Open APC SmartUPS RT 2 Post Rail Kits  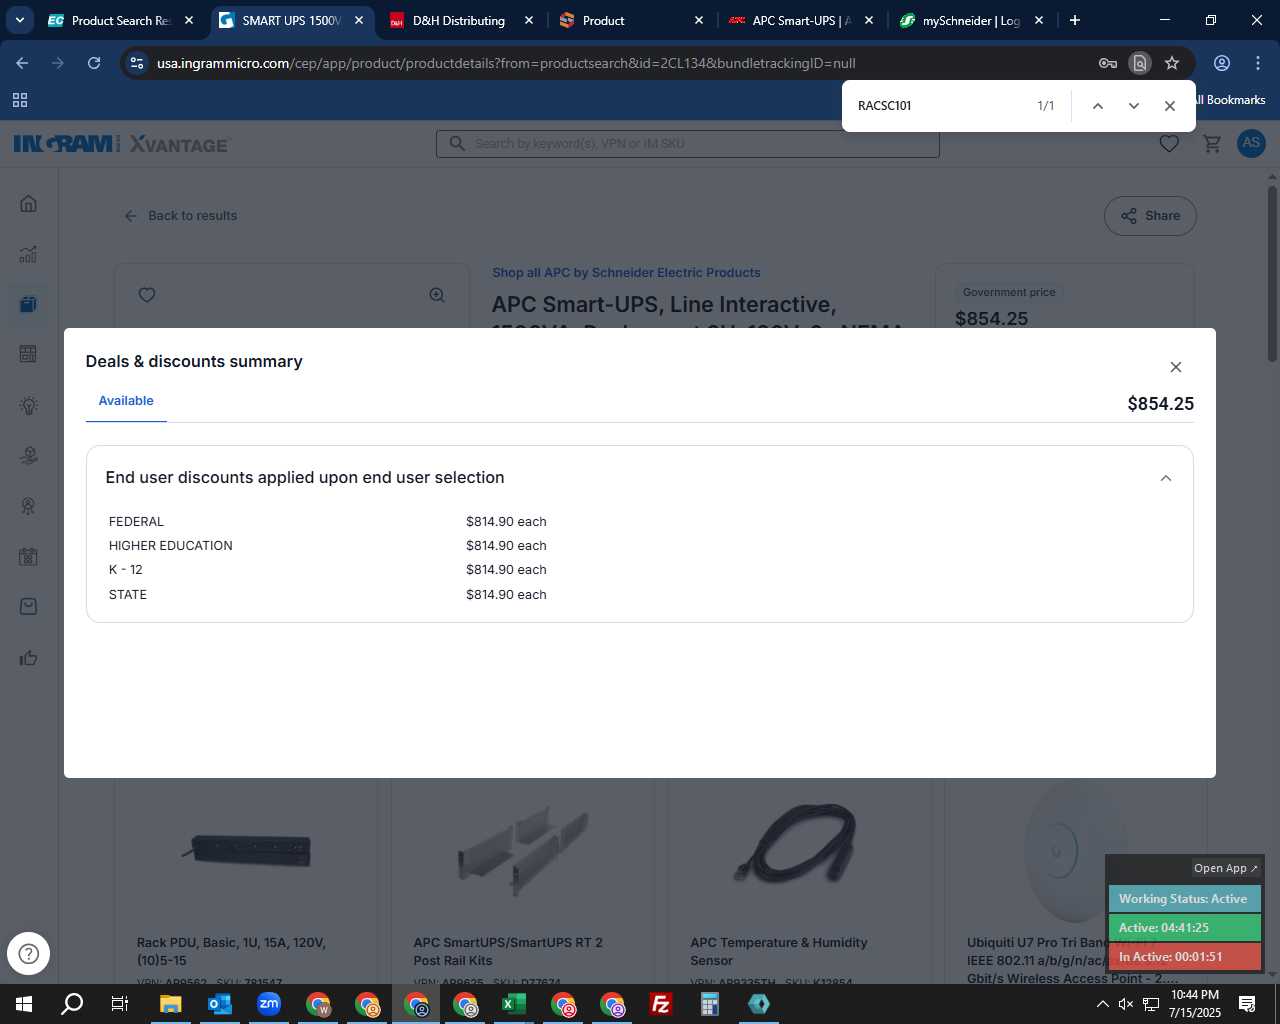tap(508, 951)
